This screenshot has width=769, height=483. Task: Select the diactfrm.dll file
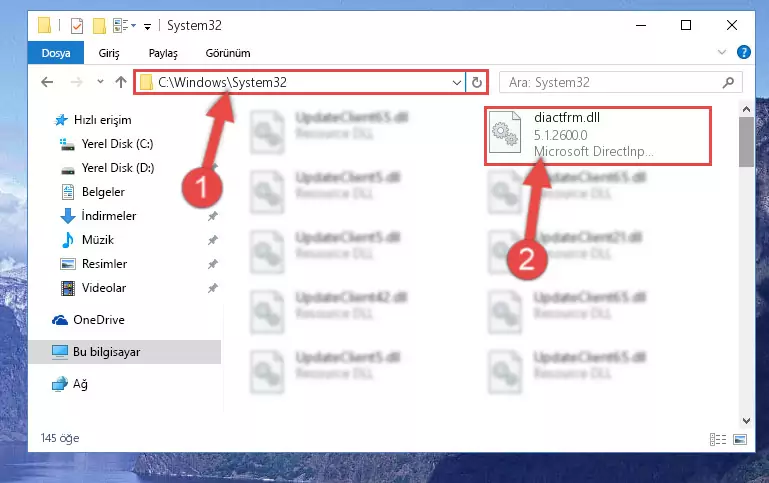598,135
